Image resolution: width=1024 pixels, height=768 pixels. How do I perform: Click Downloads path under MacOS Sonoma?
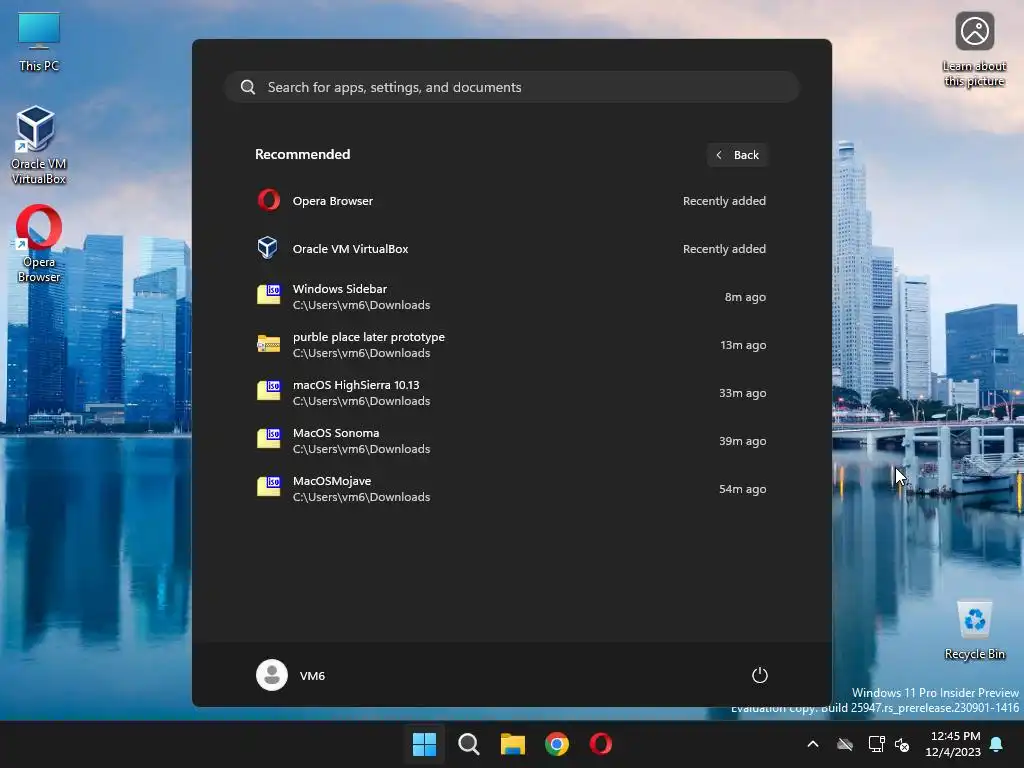pyautogui.click(x=361, y=449)
